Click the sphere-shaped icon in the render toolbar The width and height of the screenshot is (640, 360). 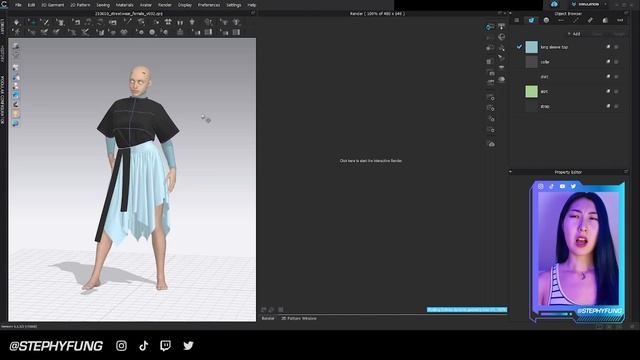click(x=502, y=37)
